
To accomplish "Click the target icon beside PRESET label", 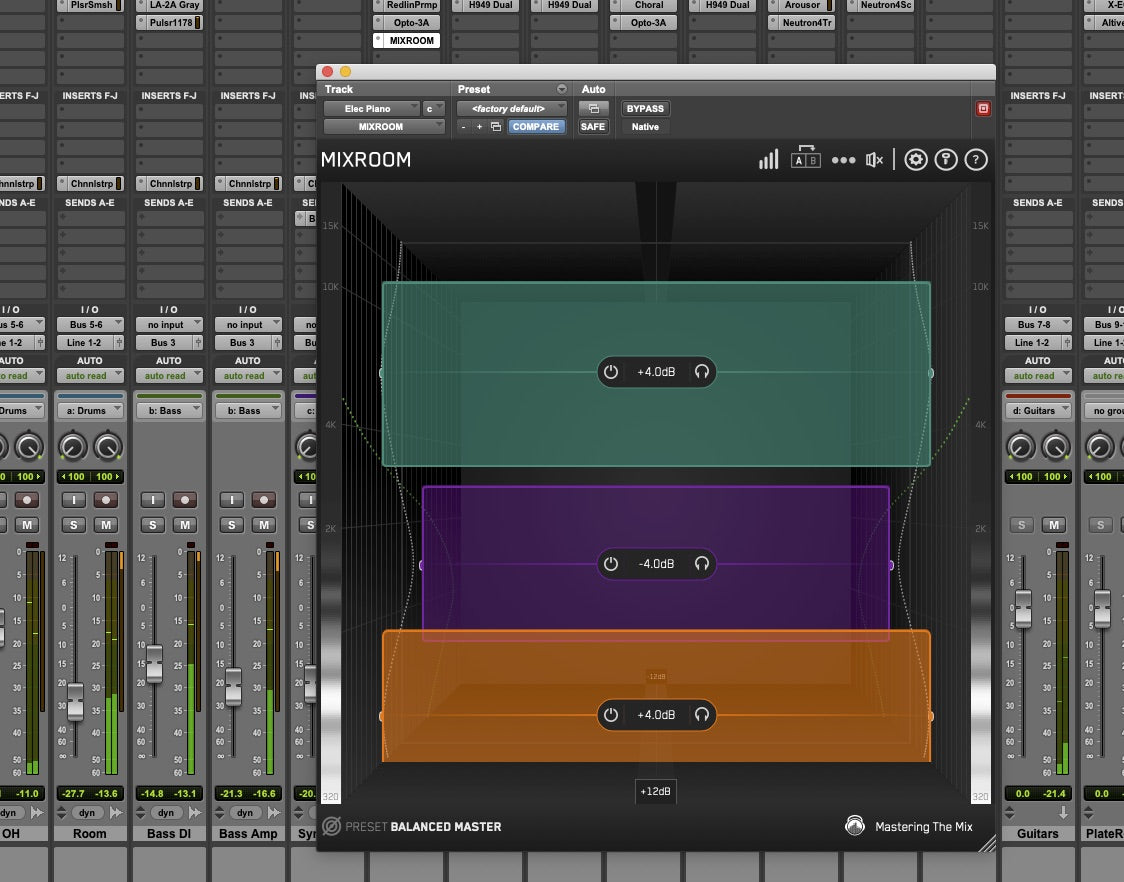I will click(x=331, y=826).
